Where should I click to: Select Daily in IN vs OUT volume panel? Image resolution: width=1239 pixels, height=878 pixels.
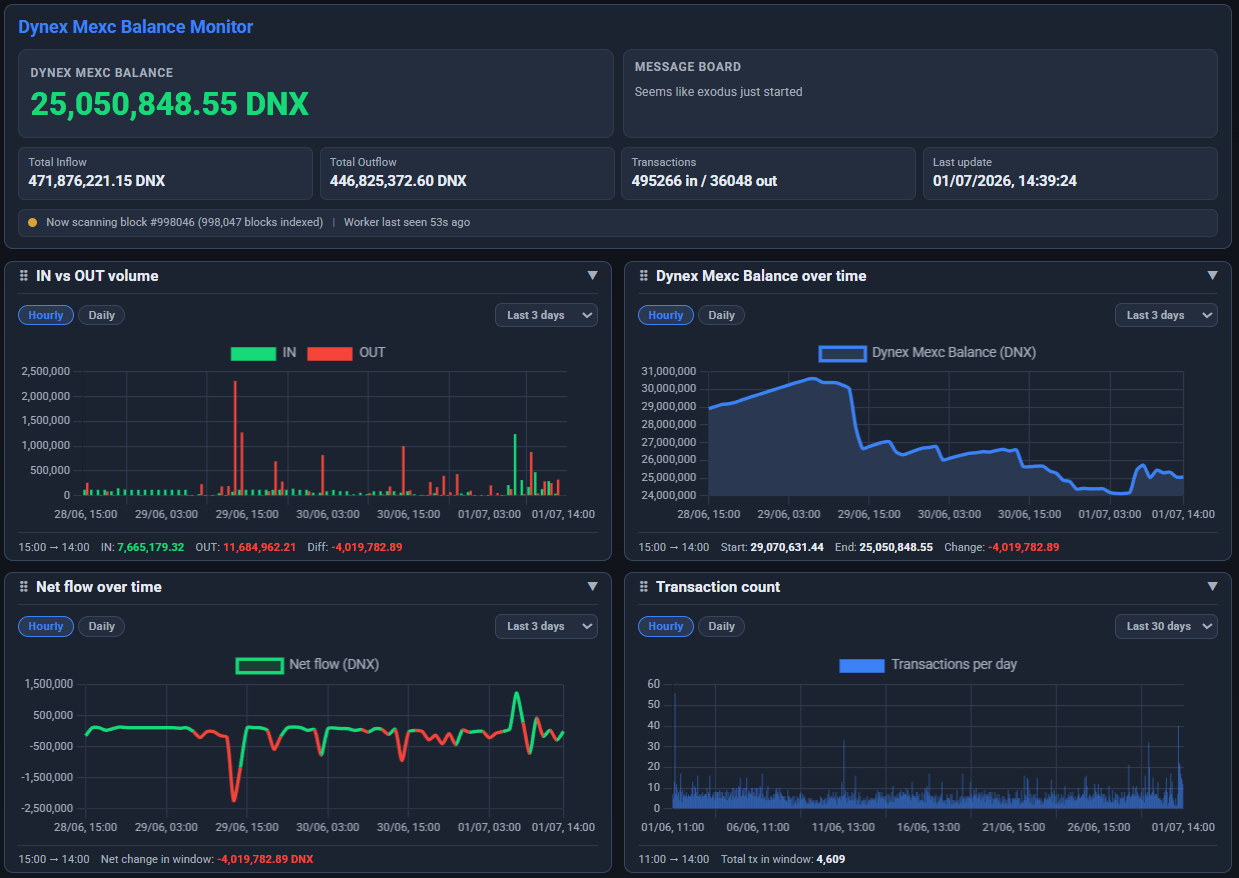102,315
